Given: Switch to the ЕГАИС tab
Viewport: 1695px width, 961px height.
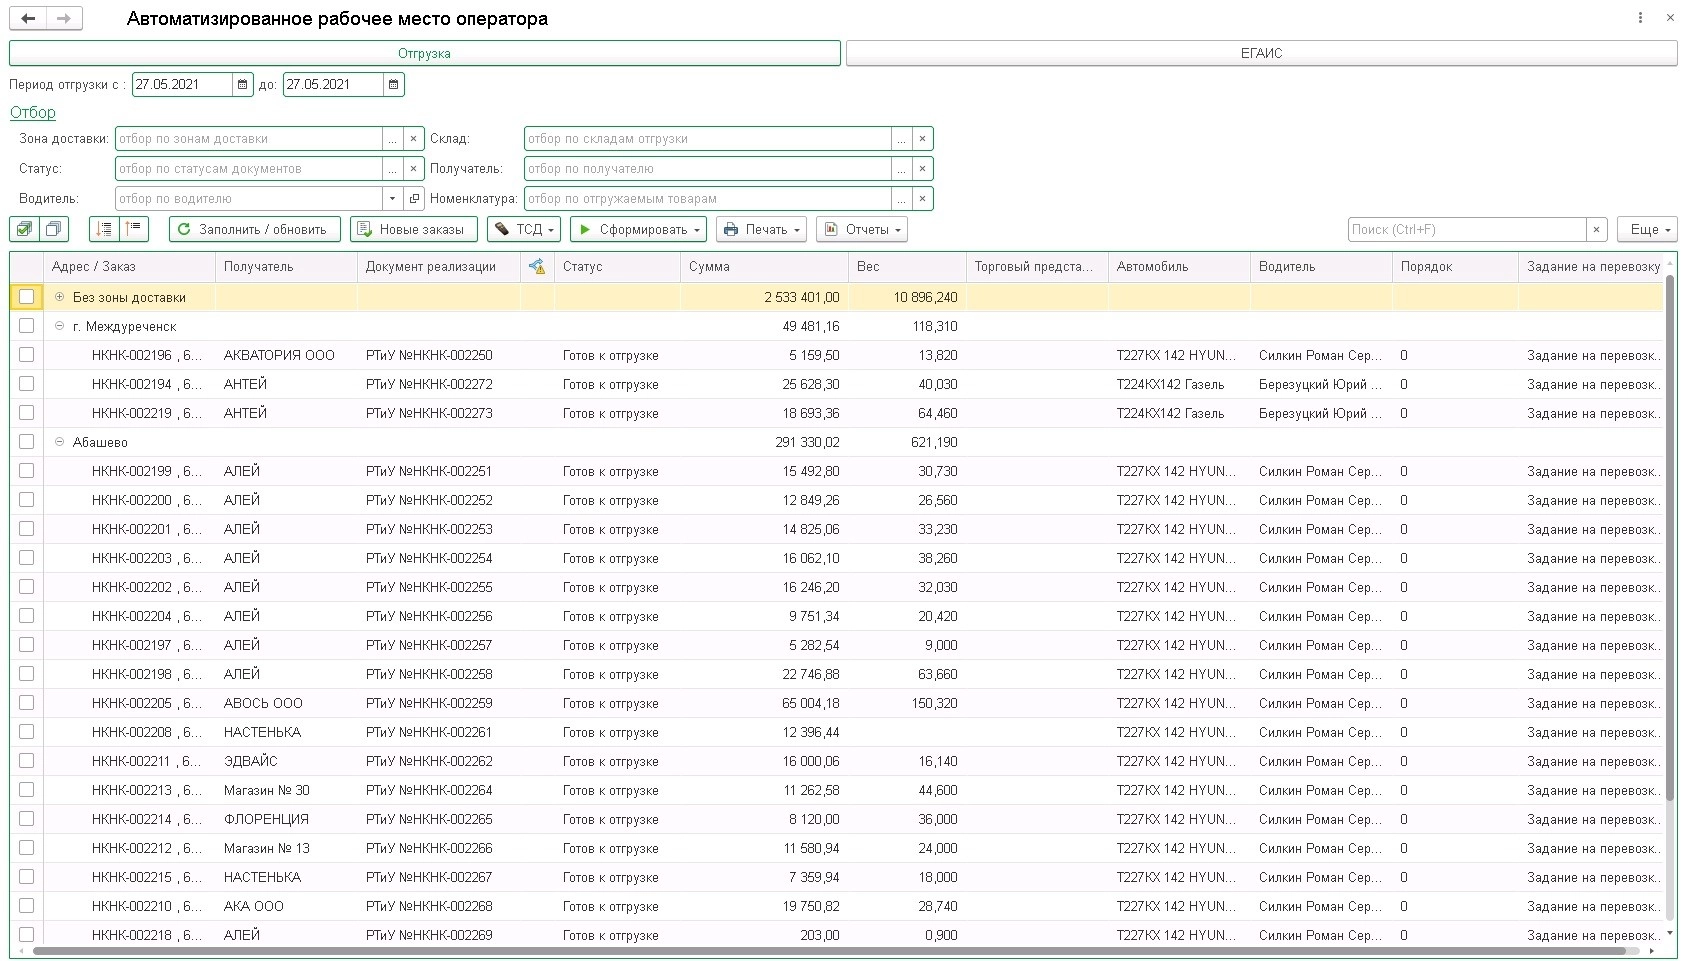Looking at the screenshot, I should (1261, 53).
